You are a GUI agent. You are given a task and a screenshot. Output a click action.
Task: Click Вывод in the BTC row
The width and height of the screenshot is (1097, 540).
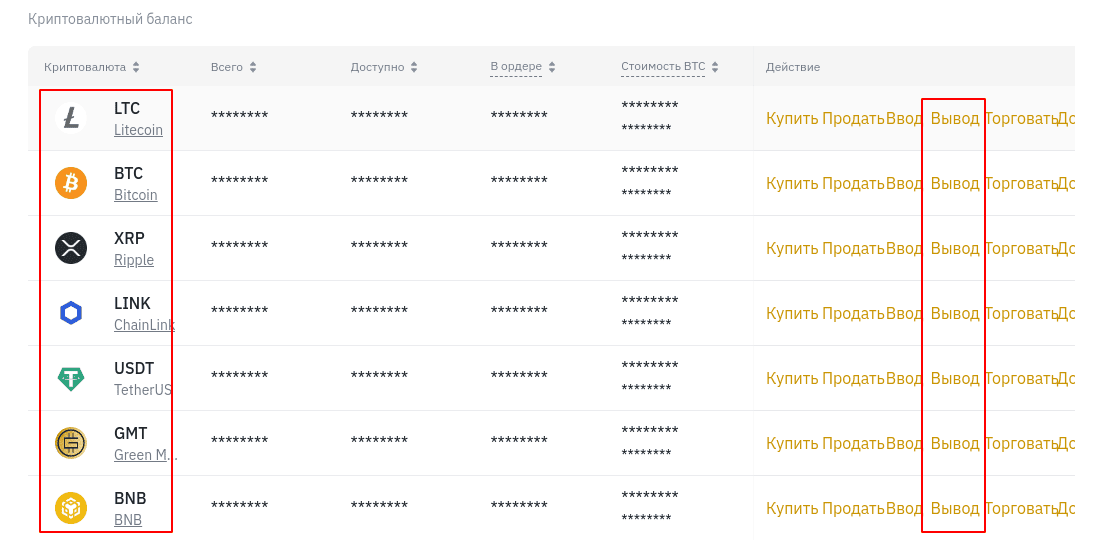click(954, 183)
